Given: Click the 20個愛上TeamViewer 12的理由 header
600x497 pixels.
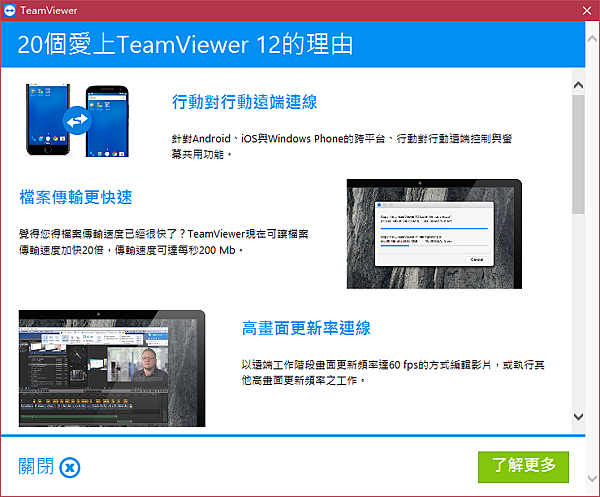Looking at the screenshot, I should click(185, 44).
